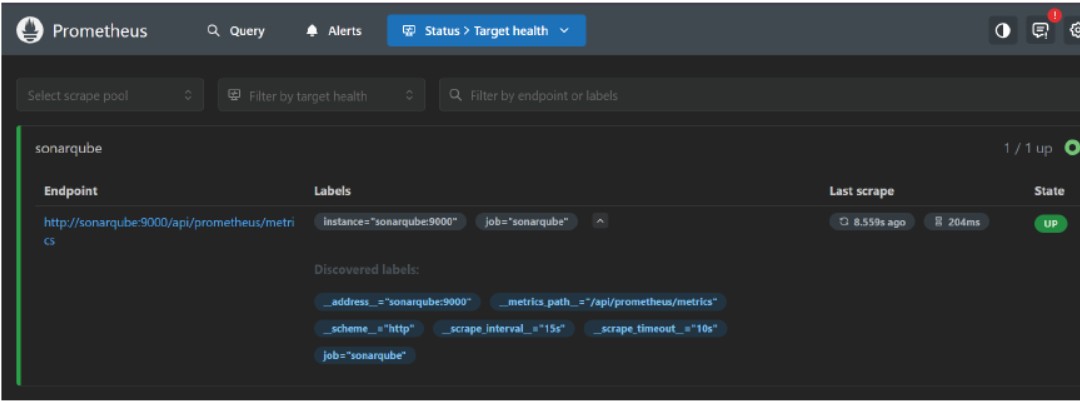1080x401 pixels.
Task: Click the 8.559s ago last scrape badge
Action: pos(872,222)
